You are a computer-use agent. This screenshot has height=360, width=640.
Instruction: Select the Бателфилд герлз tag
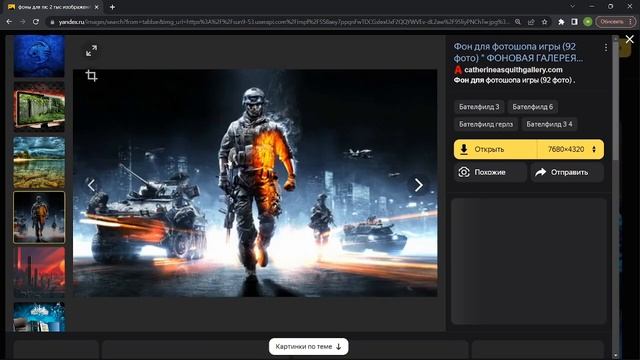coord(486,124)
